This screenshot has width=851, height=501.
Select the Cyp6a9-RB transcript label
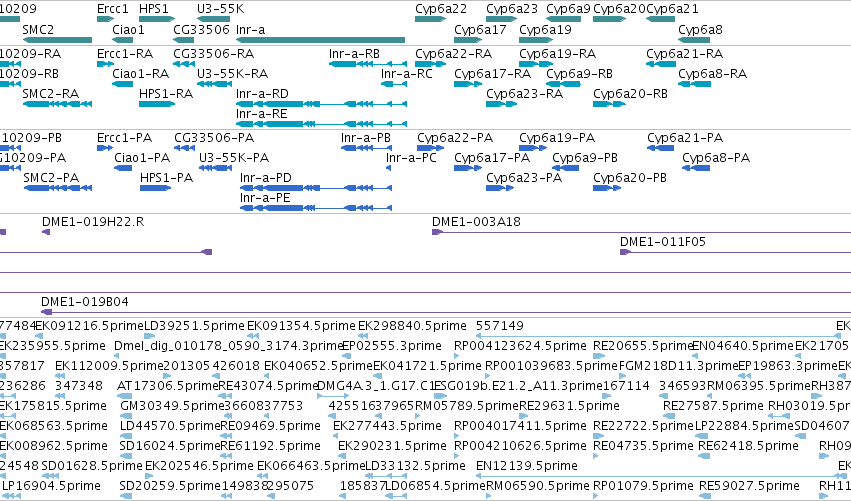[580, 74]
